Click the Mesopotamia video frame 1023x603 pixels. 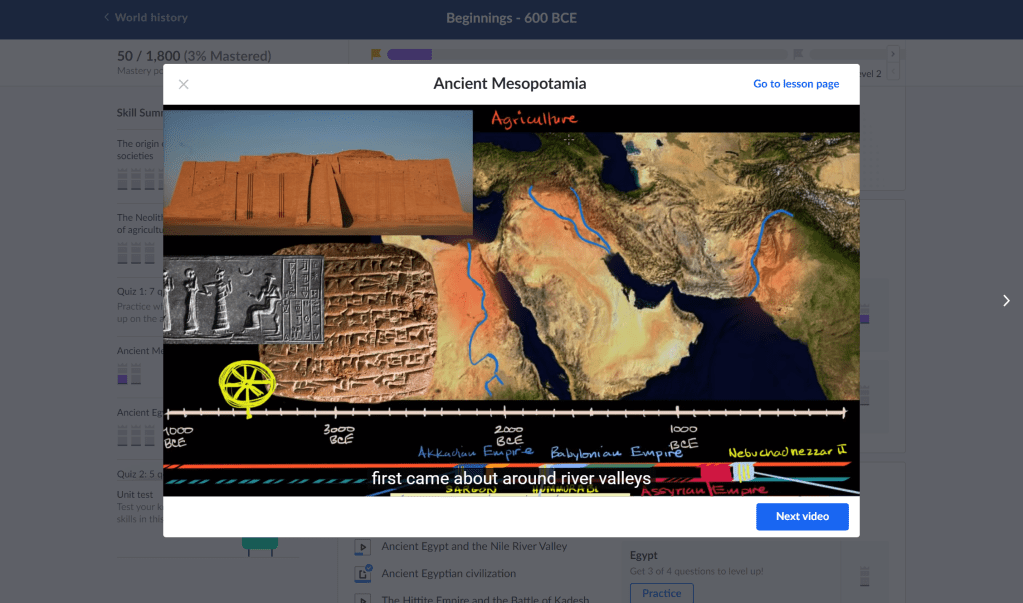coord(511,300)
